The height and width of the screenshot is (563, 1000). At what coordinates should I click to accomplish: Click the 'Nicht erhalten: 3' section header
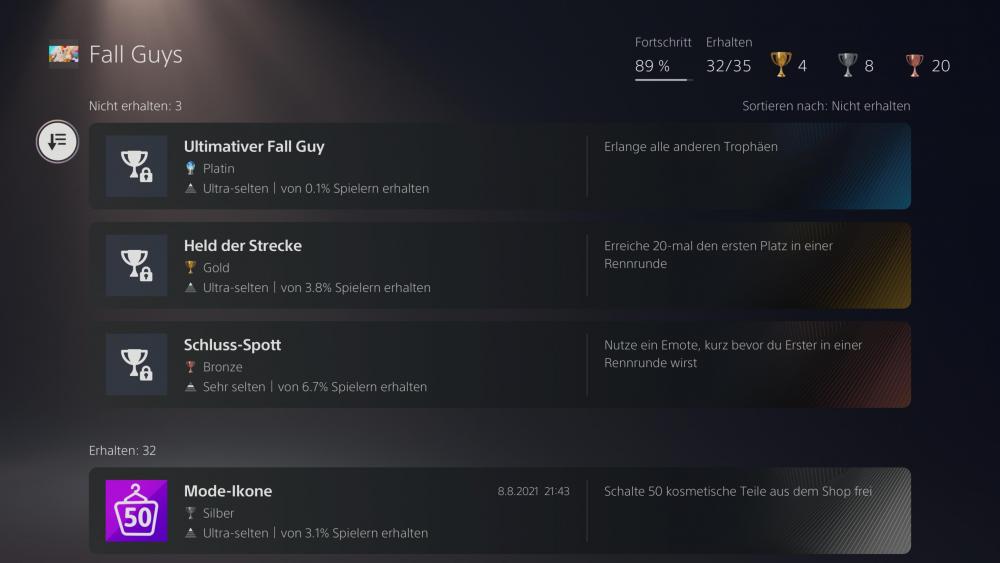(x=135, y=106)
